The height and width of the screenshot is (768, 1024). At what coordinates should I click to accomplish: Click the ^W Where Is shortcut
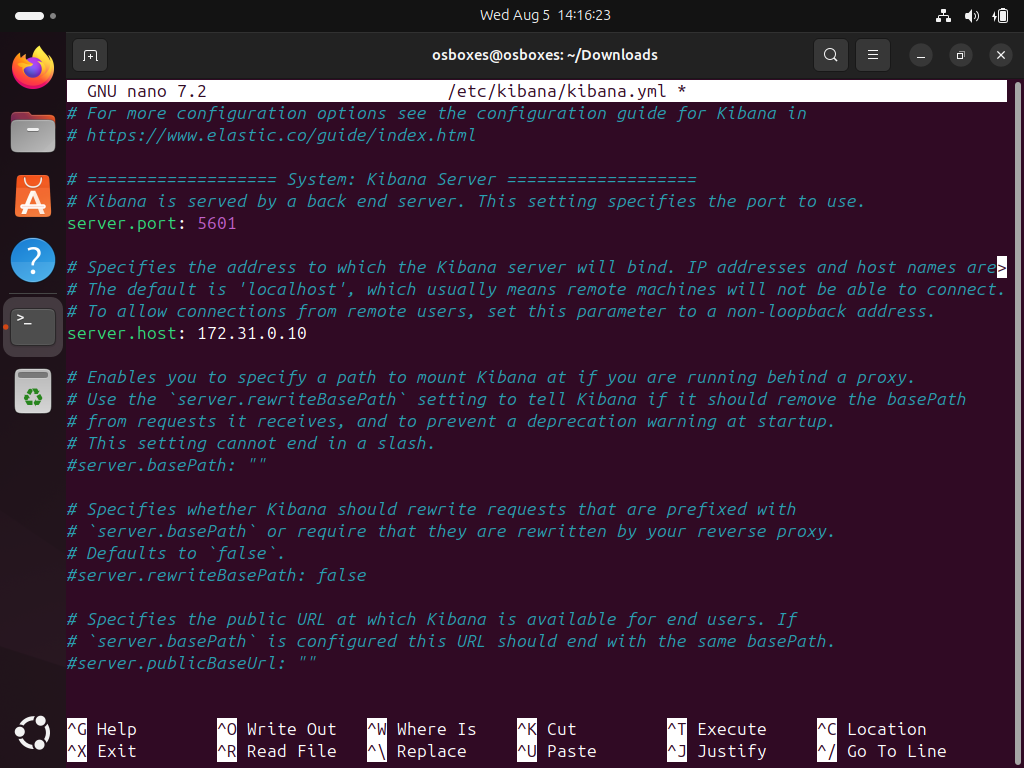tap(422, 729)
